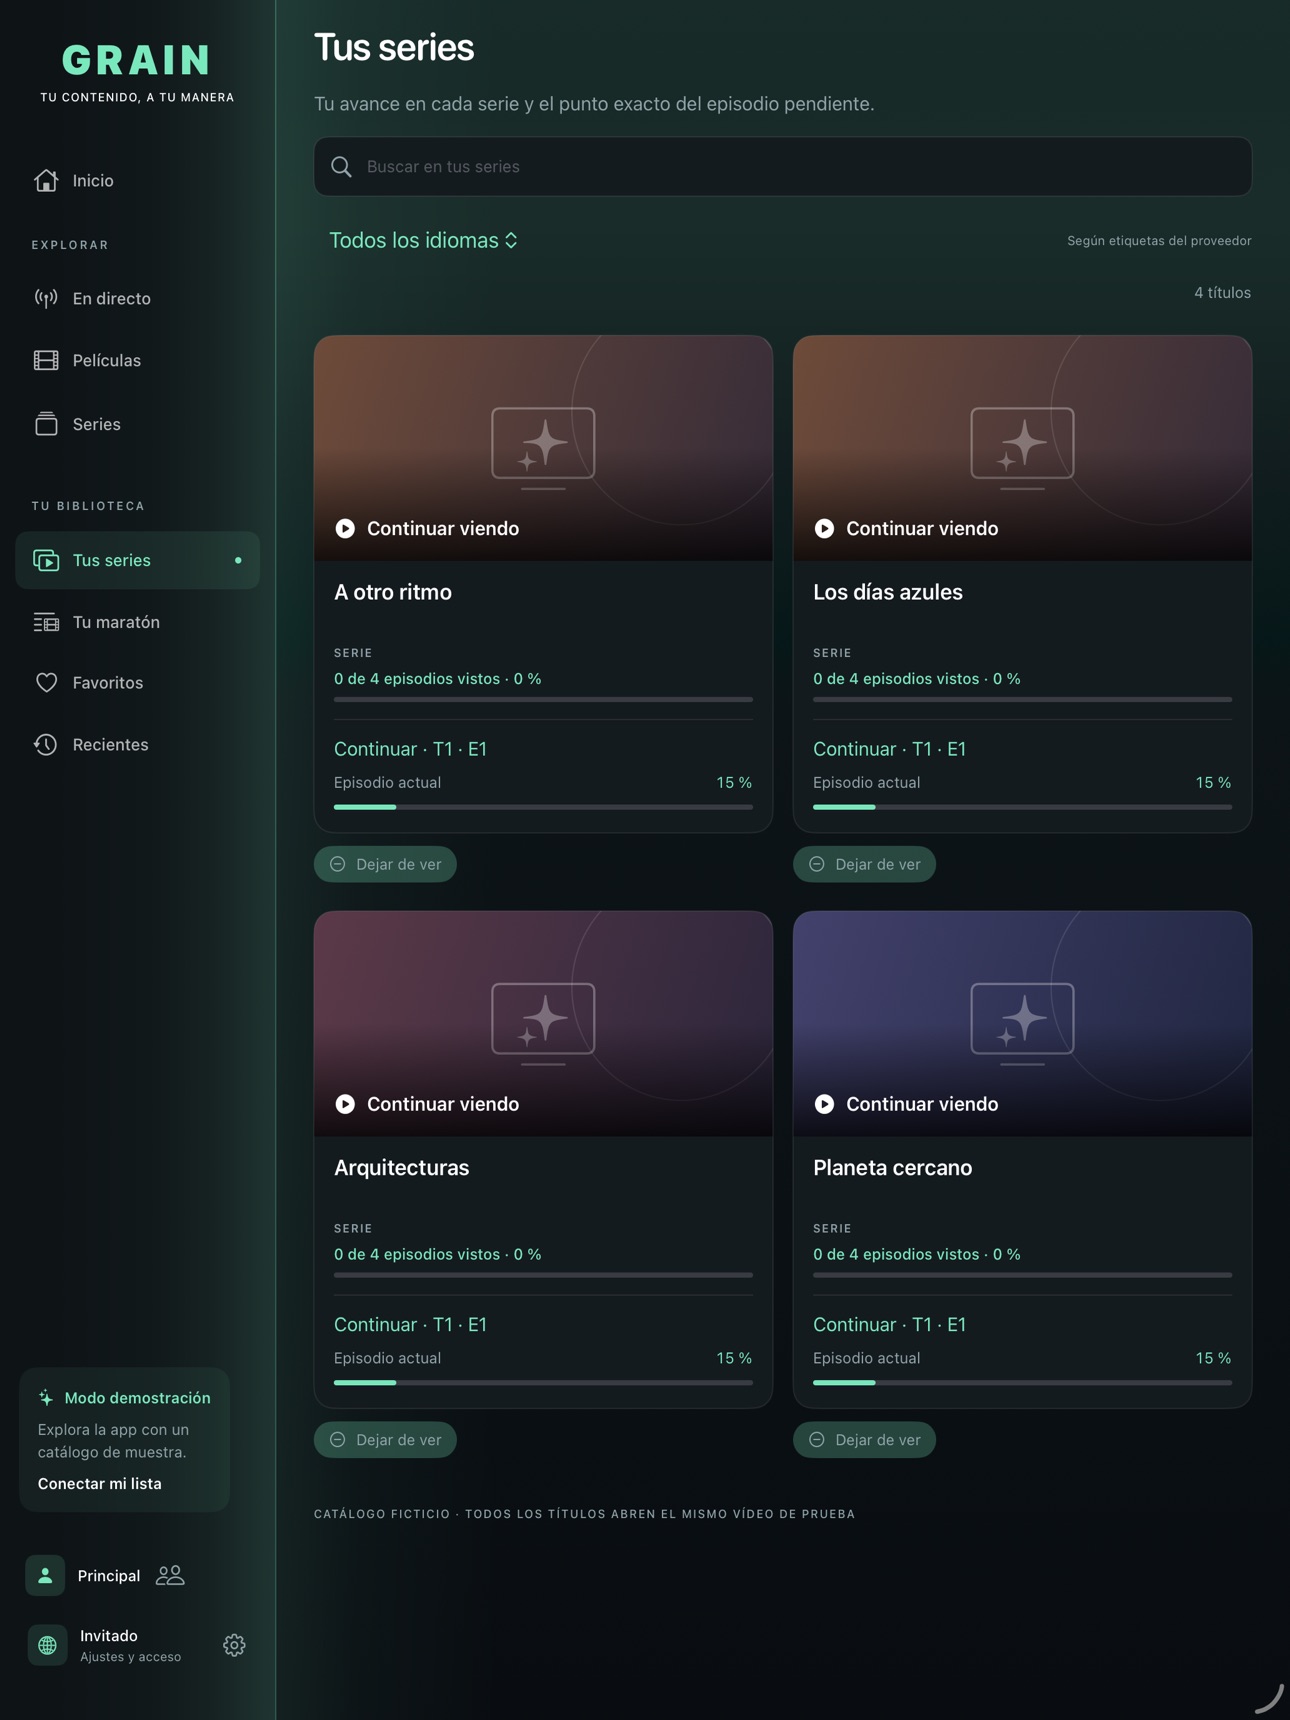Click the Conectar mi lista link
The width and height of the screenshot is (1290, 1720).
pyautogui.click(x=100, y=1484)
